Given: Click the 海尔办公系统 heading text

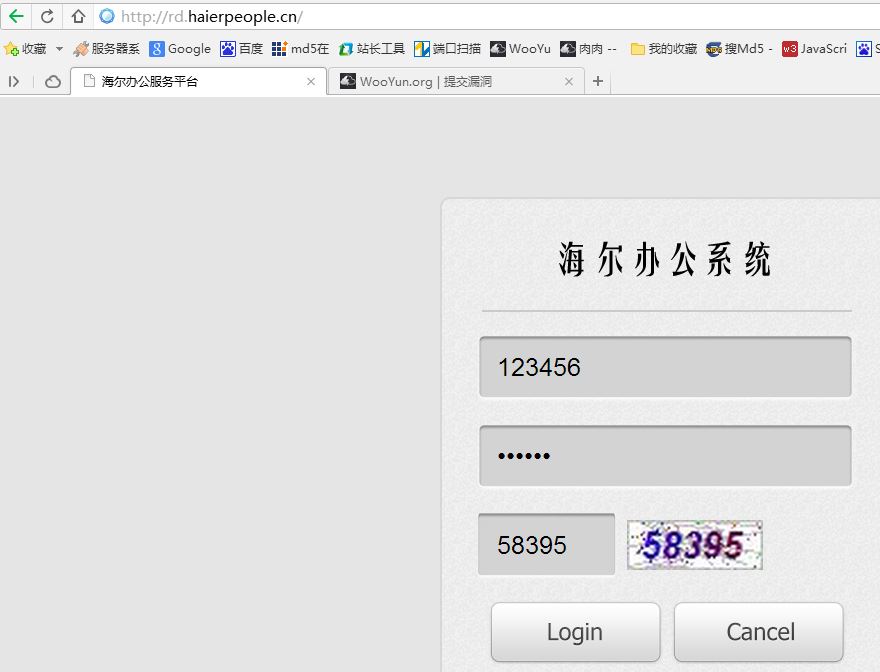Looking at the screenshot, I should [x=665, y=260].
